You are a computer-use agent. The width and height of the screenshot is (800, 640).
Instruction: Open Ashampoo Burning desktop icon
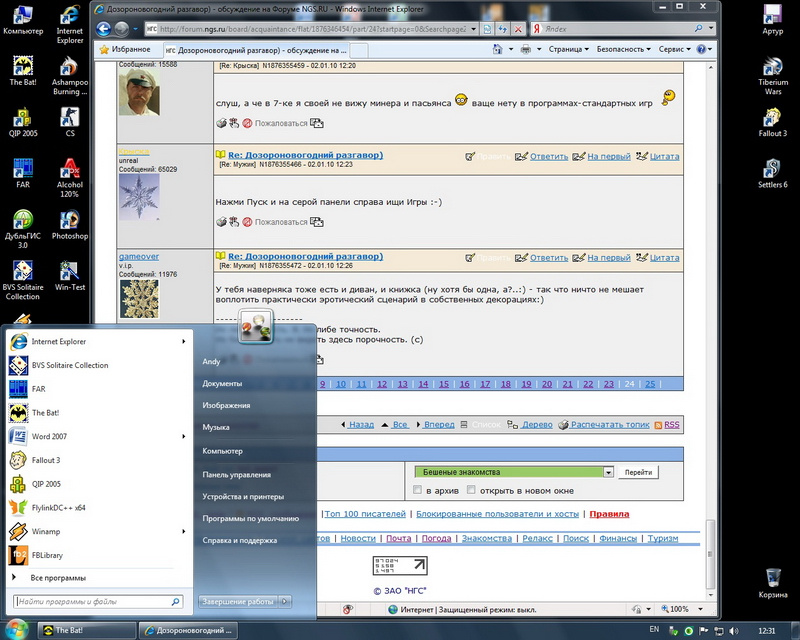pos(69,76)
